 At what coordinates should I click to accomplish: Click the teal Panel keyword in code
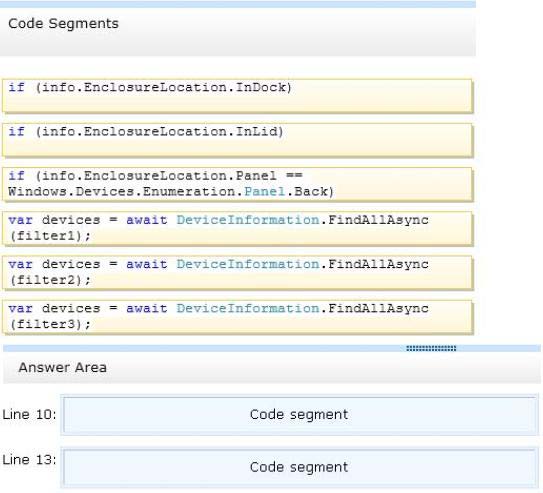pos(265,191)
